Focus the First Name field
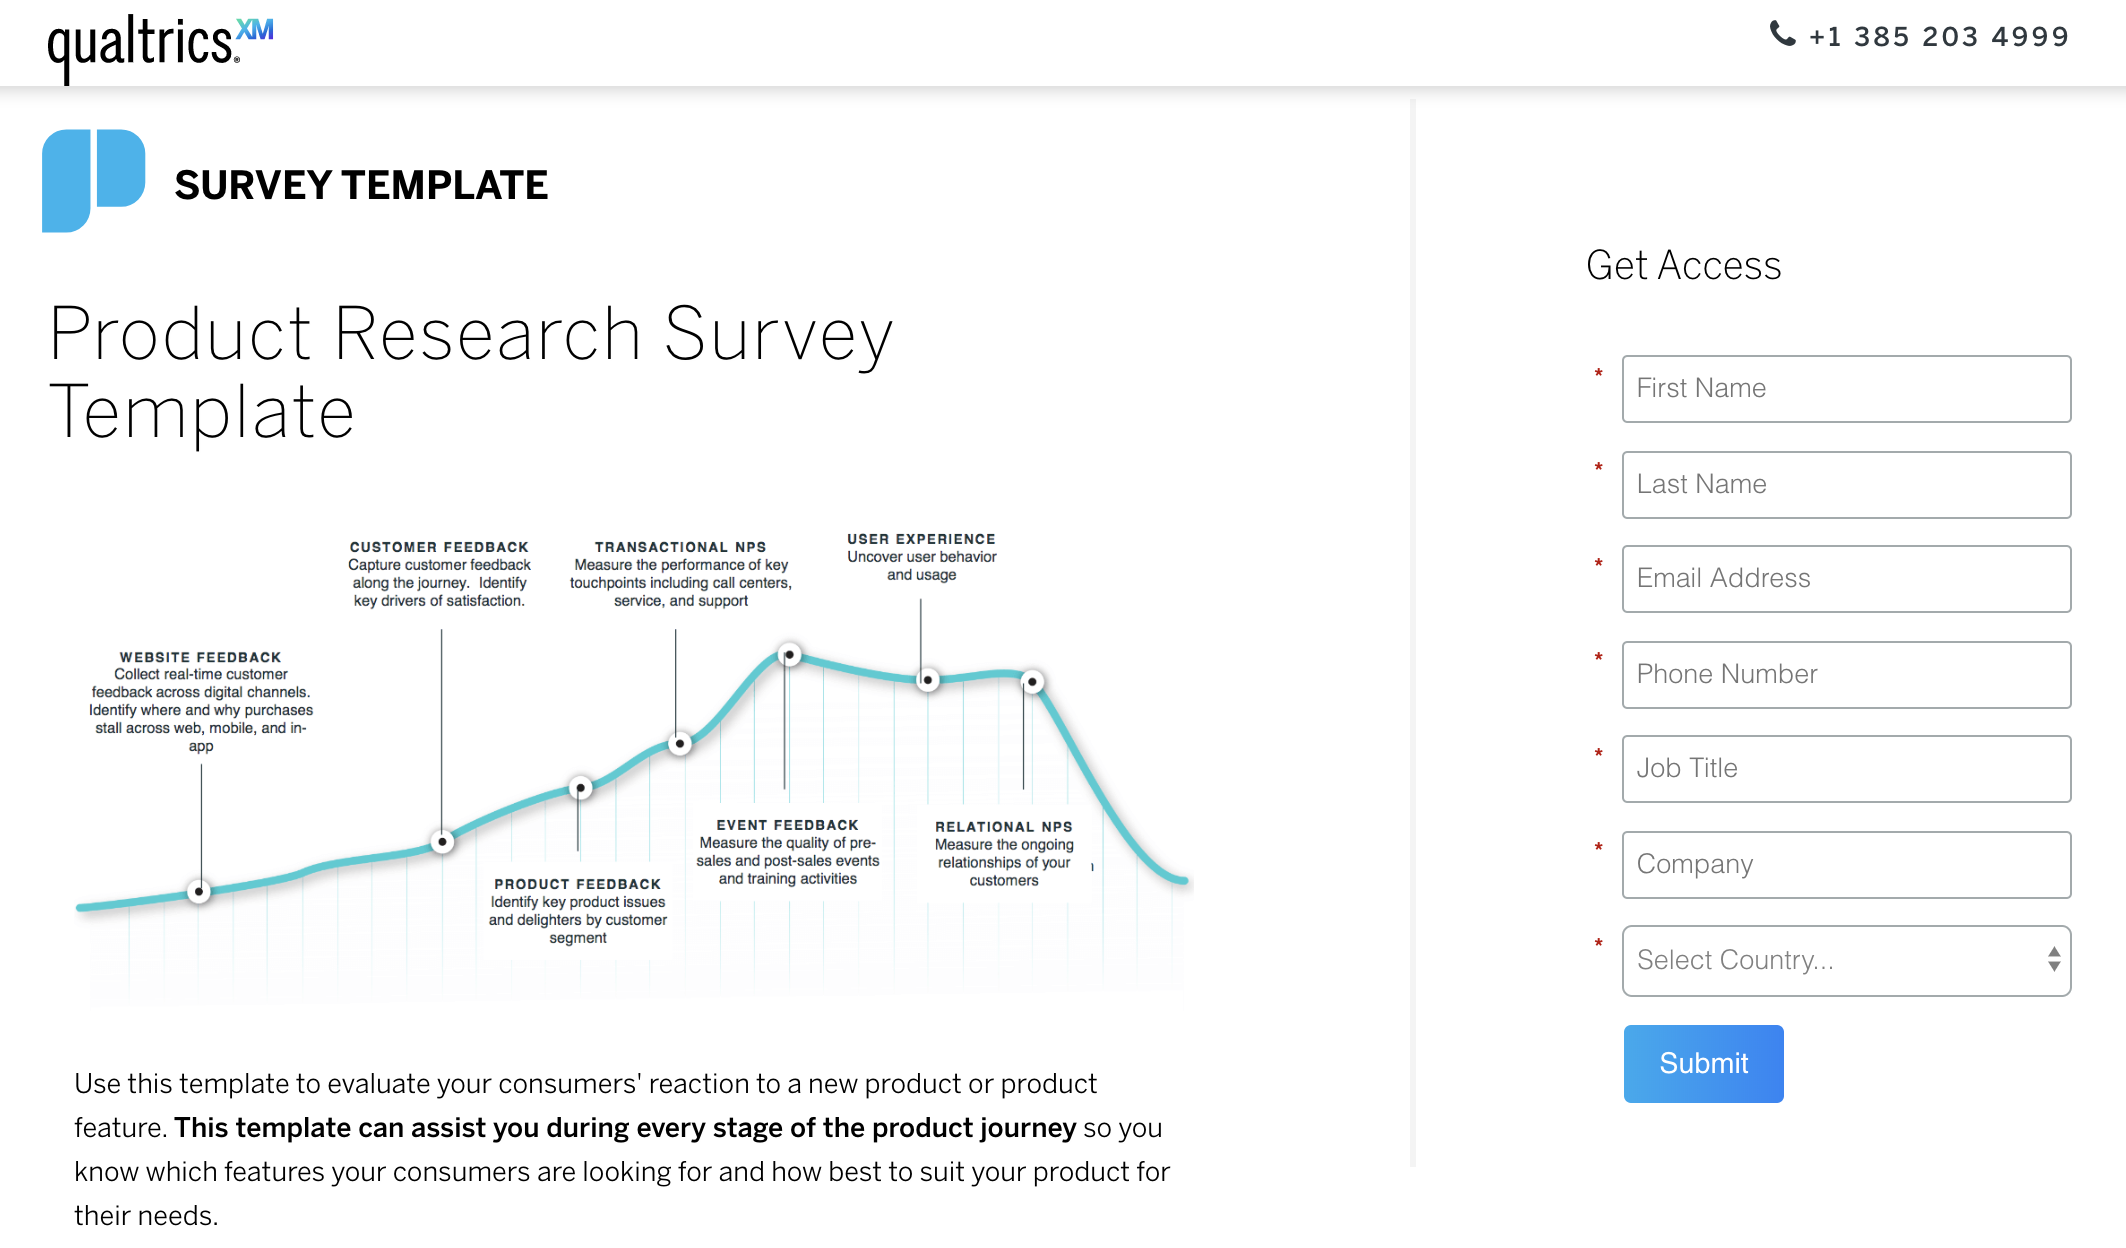Viewport: 2126px width, 1248px height. pos(1846,389)
